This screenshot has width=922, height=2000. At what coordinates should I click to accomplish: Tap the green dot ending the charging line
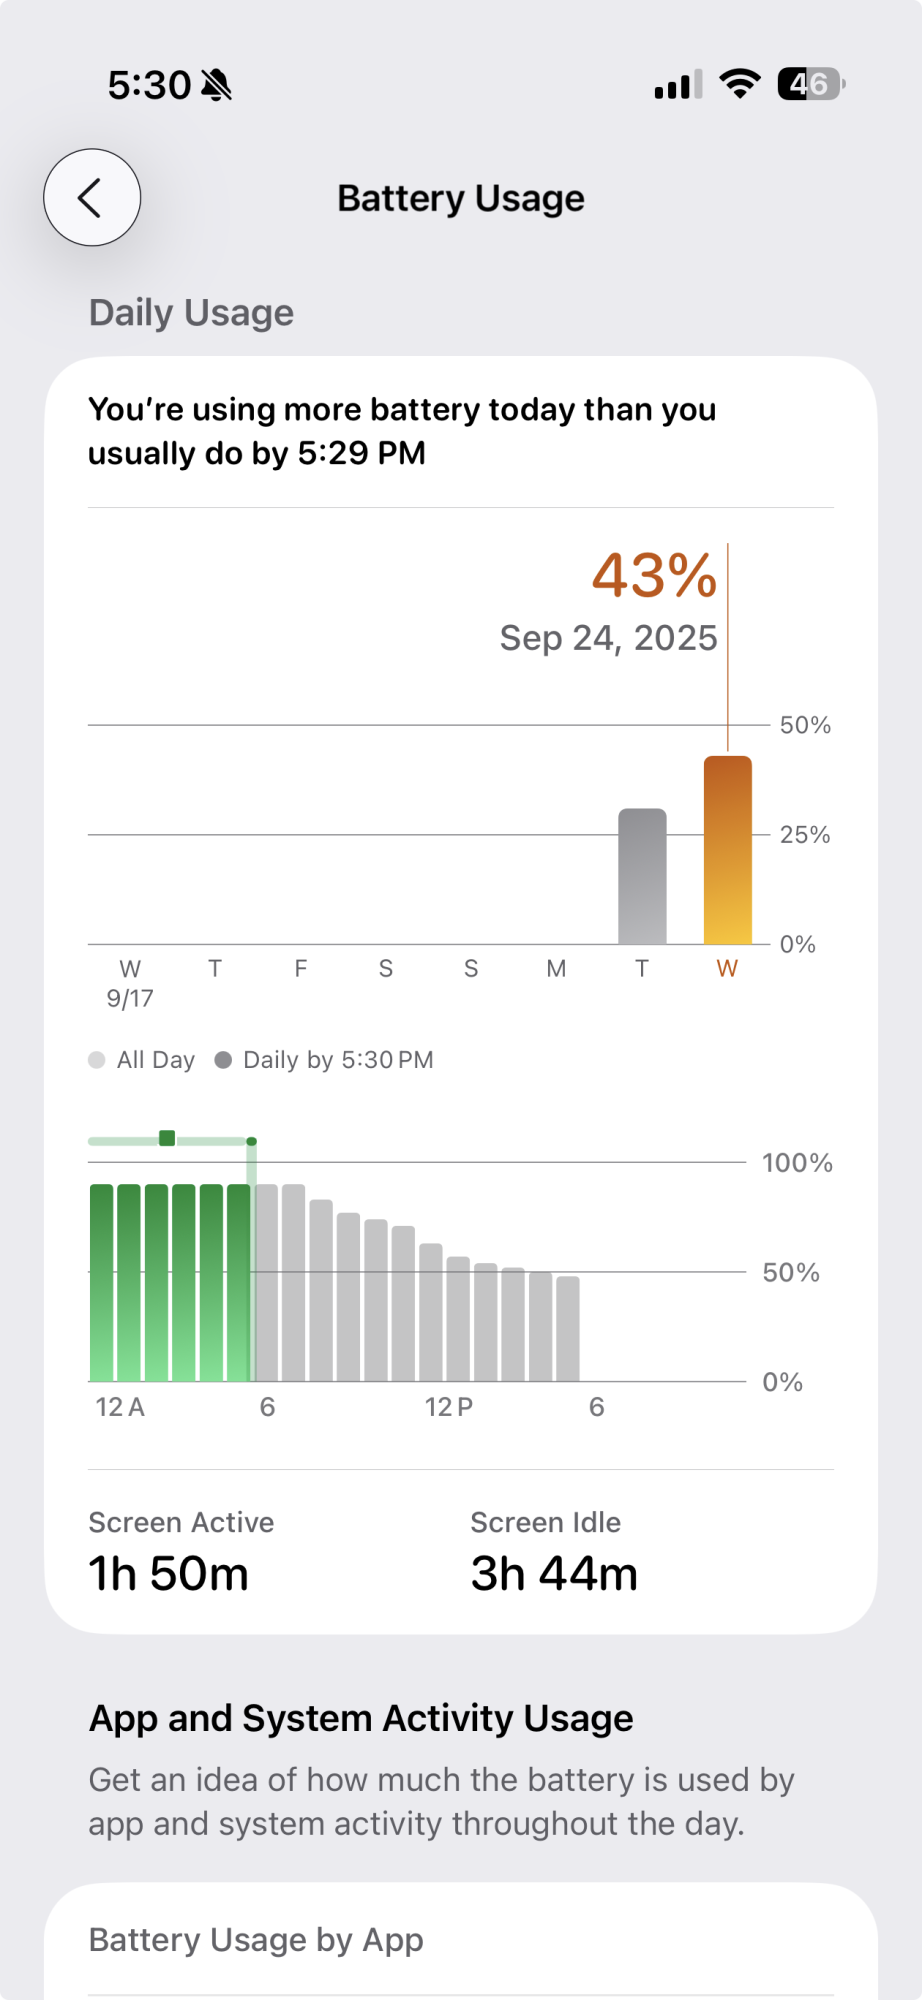252,1141
